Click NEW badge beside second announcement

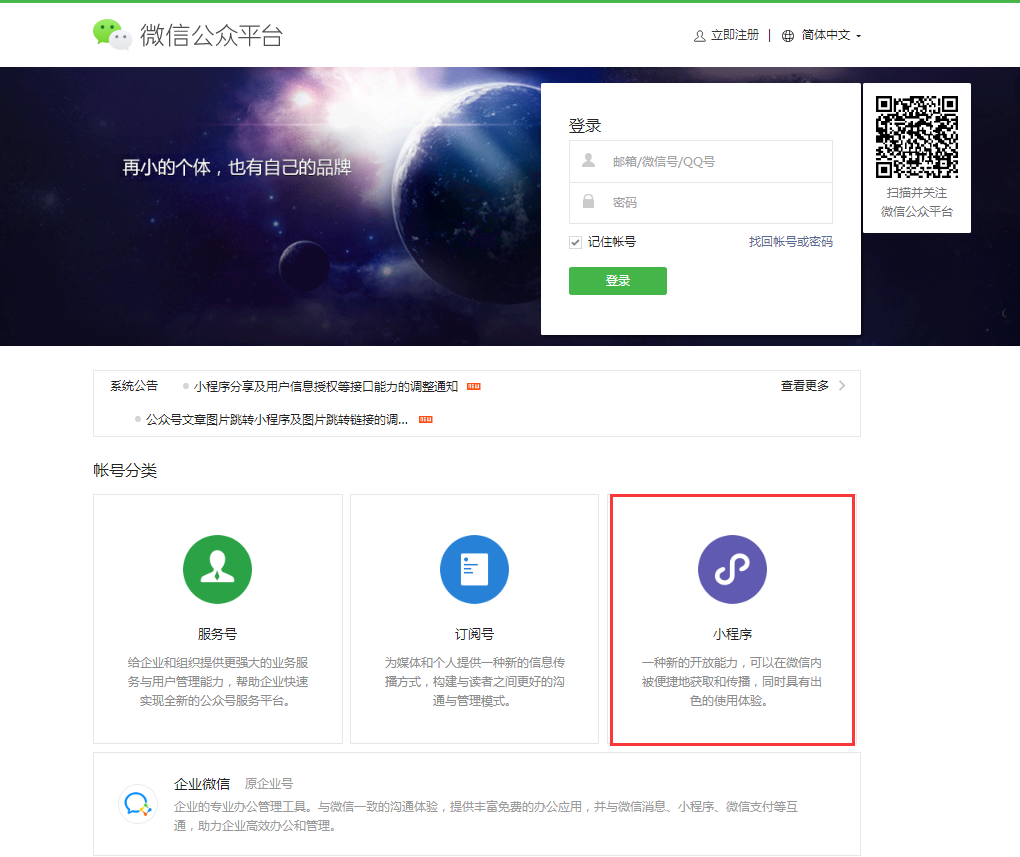pos(425,420)
